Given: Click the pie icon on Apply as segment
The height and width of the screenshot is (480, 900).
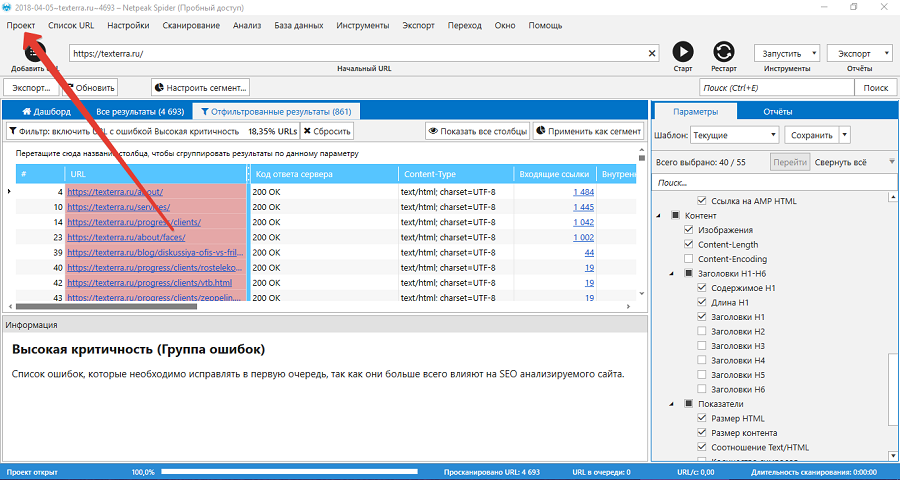Looking at the screenshot, I should coord(540,131).
